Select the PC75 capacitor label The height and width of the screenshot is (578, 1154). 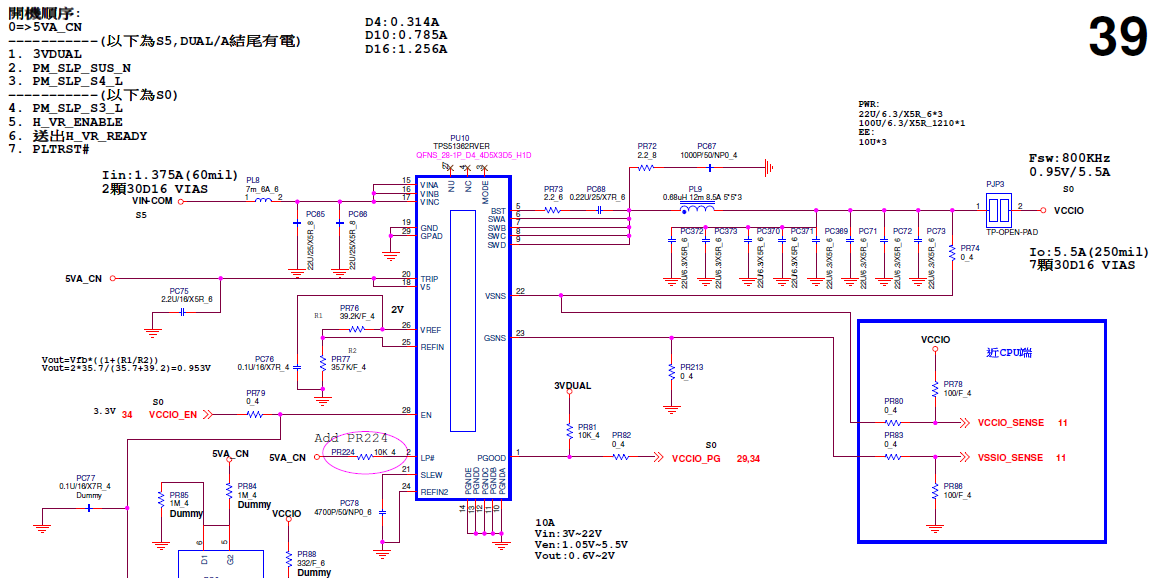[179, 291]
